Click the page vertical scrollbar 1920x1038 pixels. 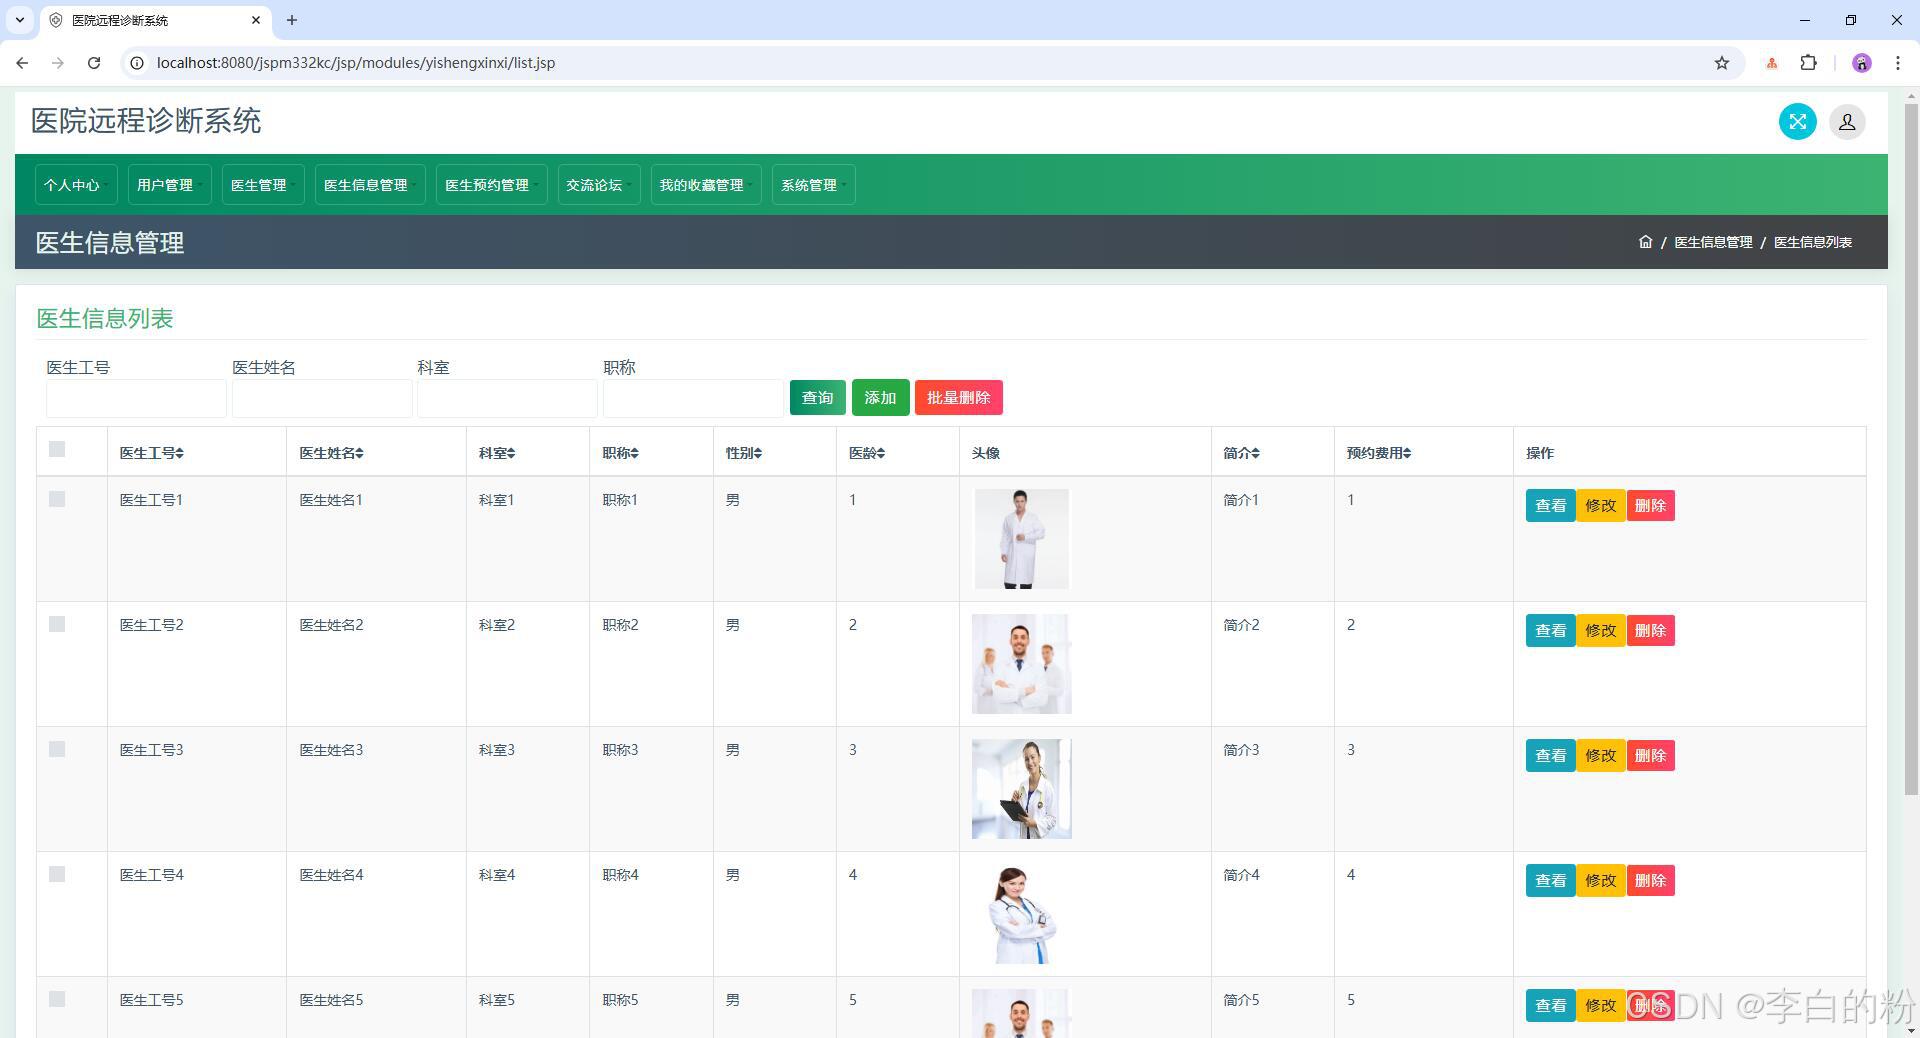click(1911, 450)
